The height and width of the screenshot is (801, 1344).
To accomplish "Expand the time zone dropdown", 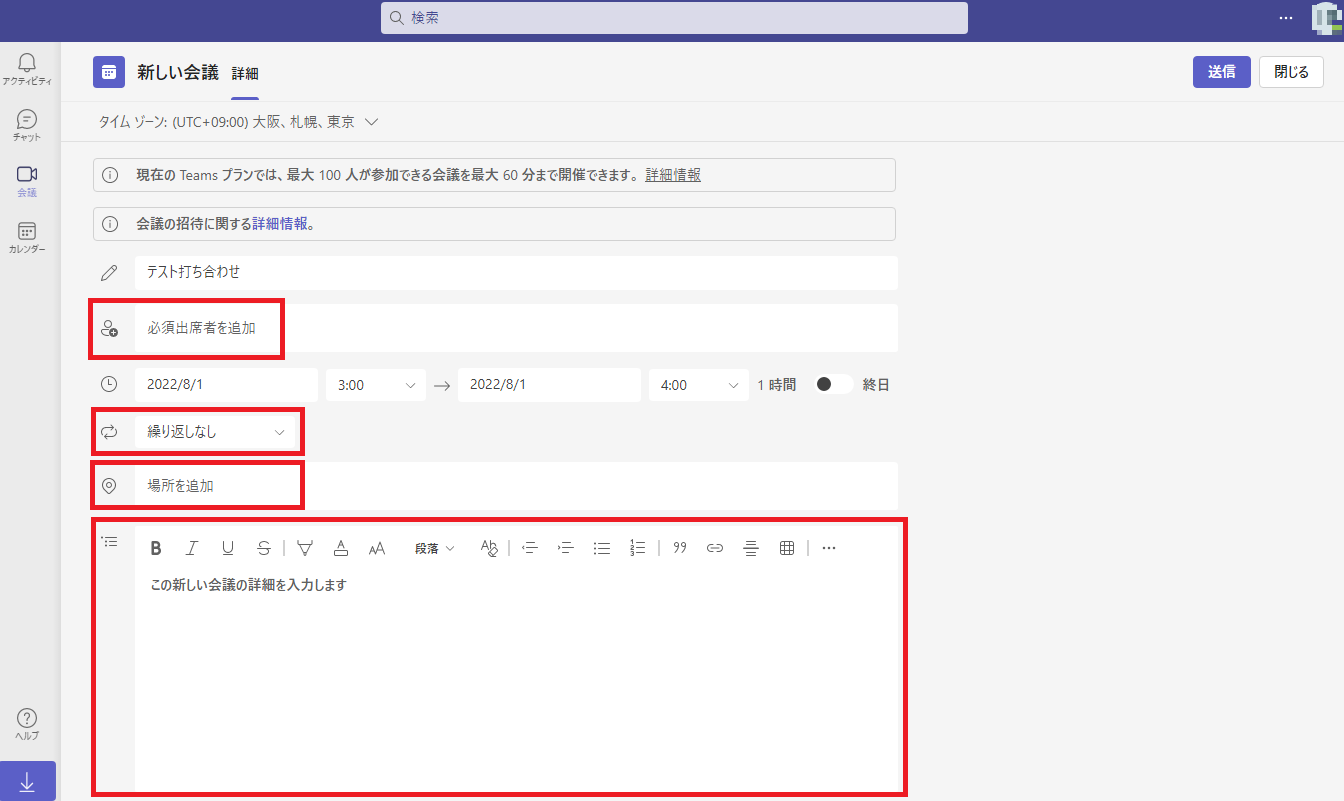I will point(371,122).
